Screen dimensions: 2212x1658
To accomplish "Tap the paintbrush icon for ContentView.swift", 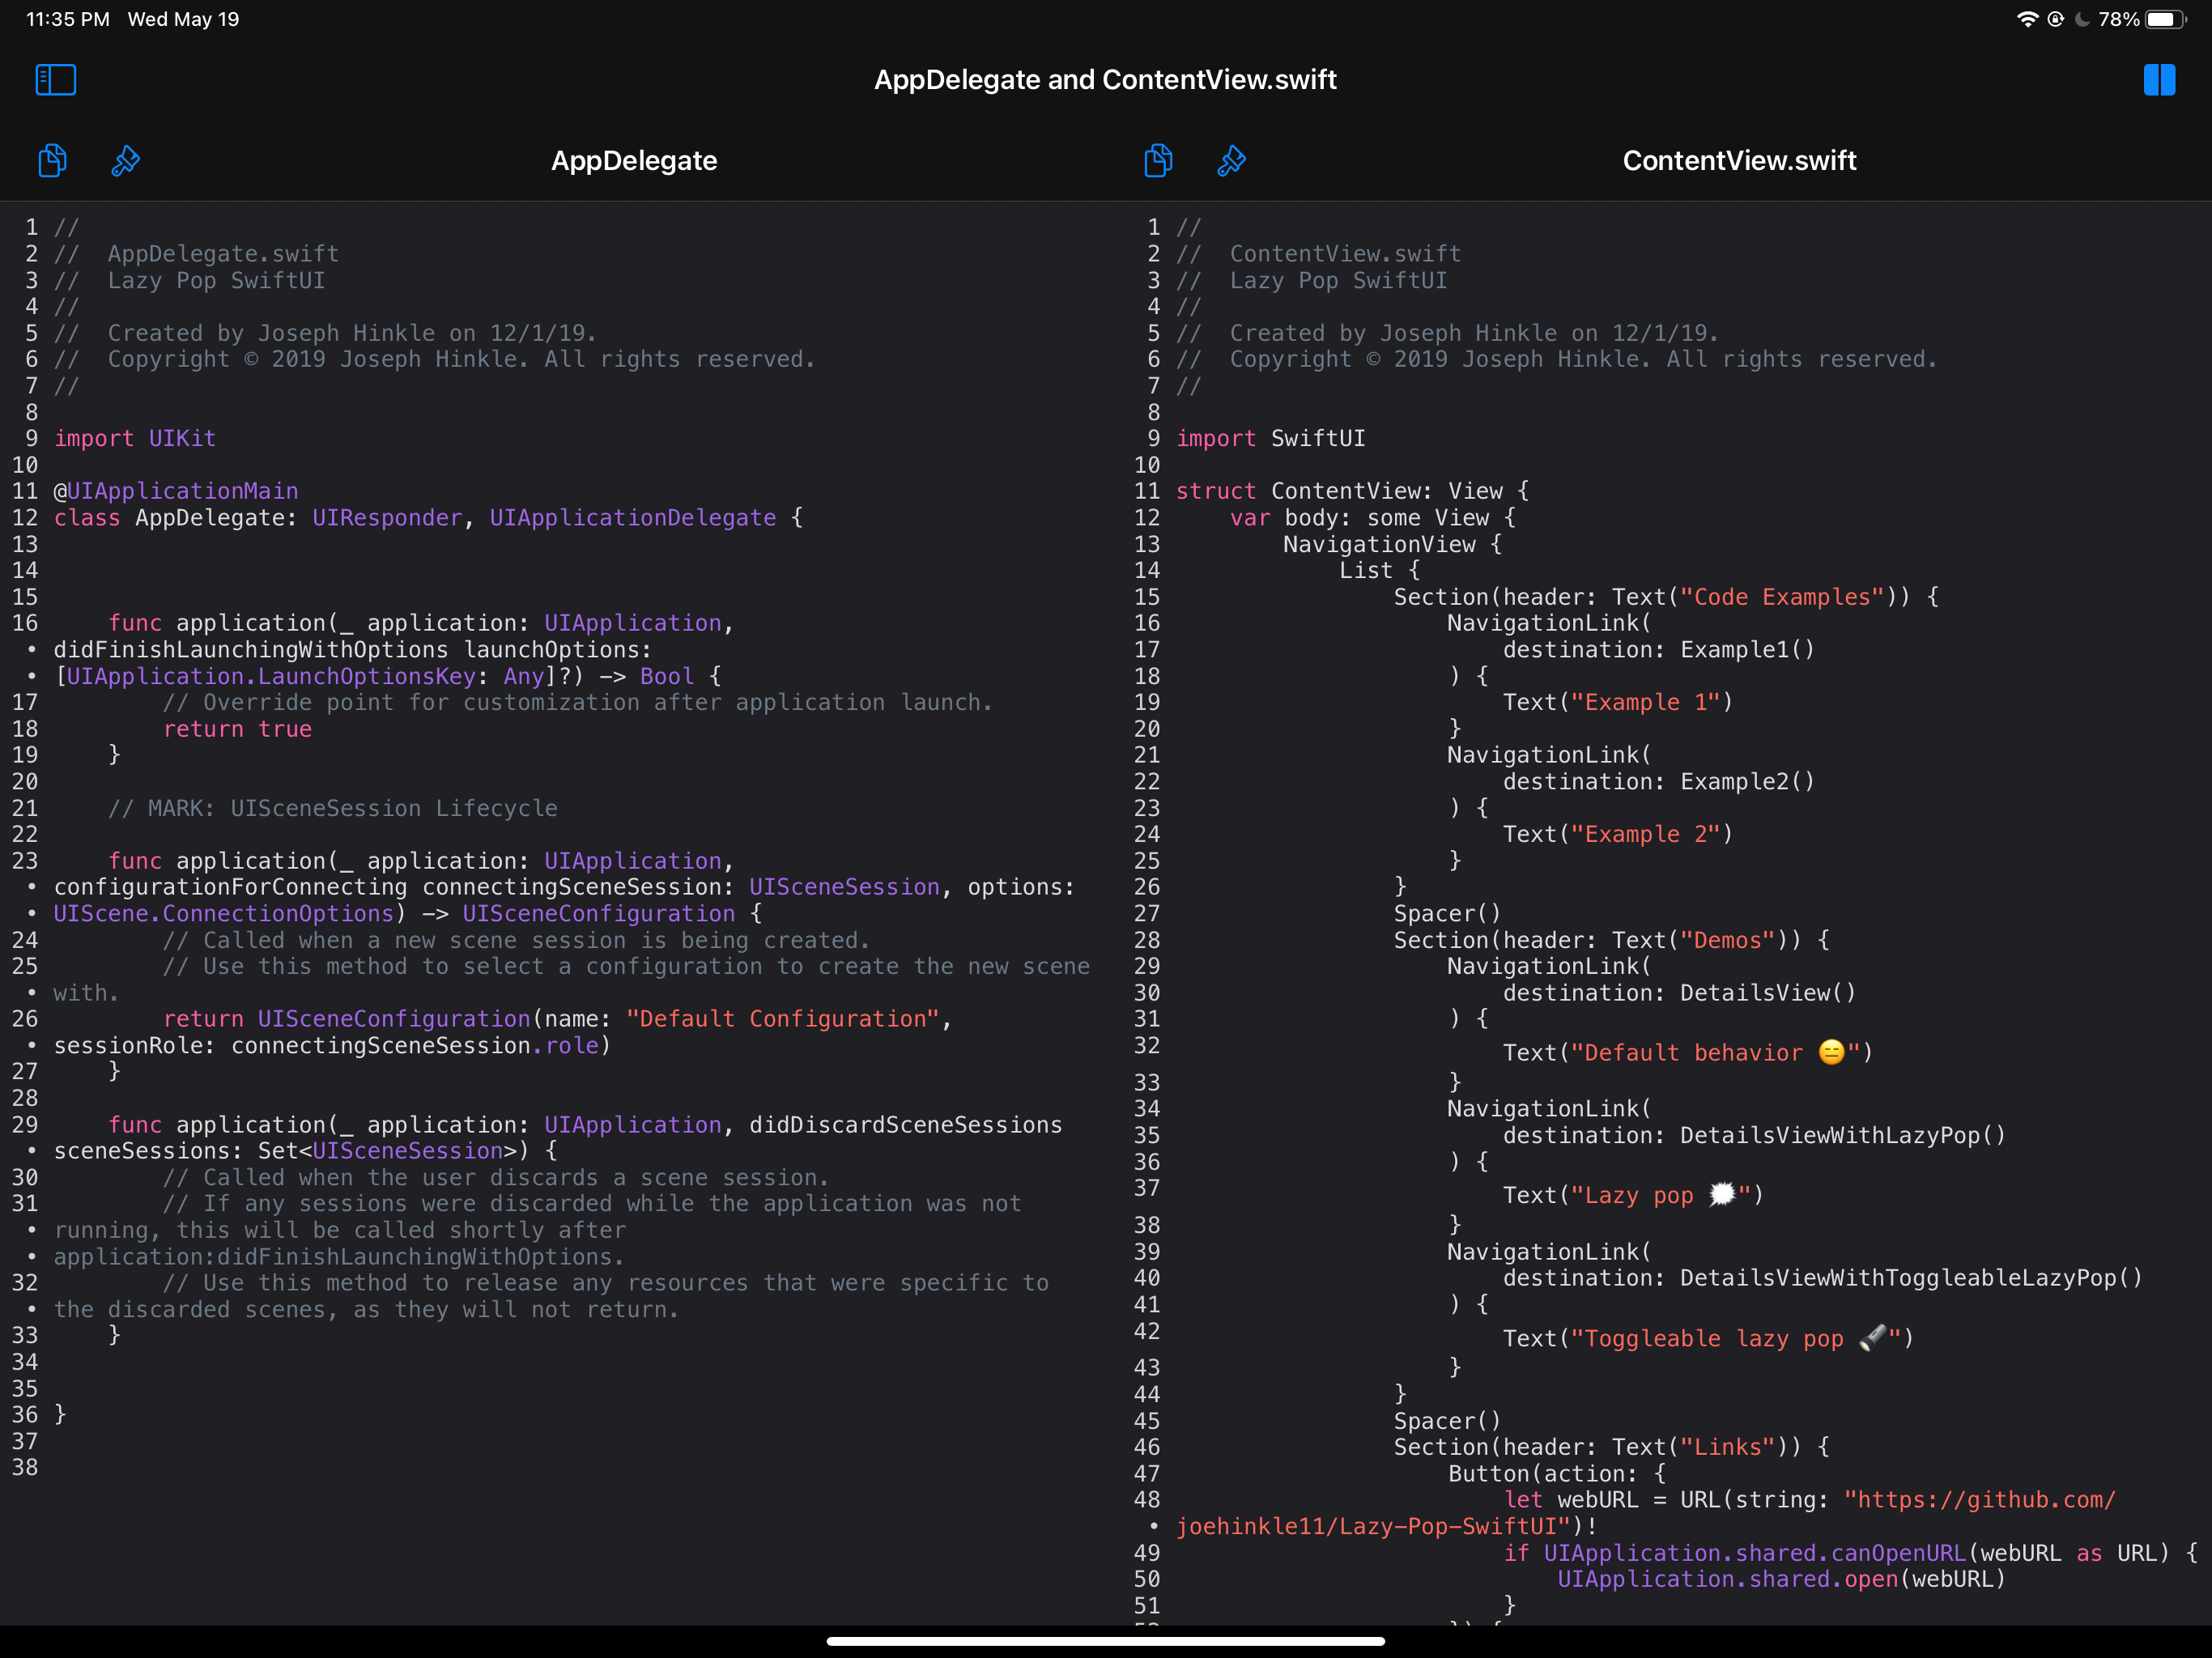I will [1231, 160].
